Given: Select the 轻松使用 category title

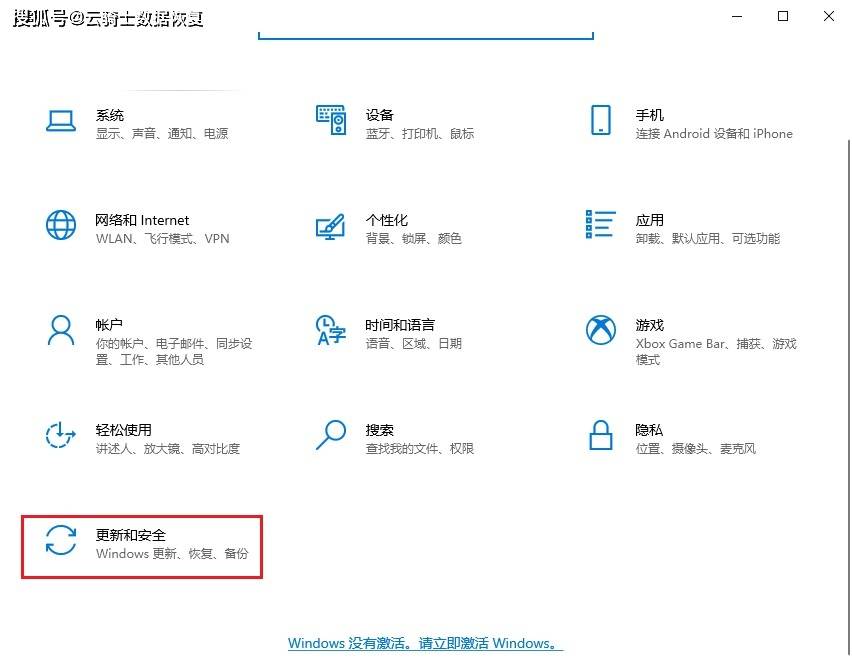Looking at the screenshot, I should [123, 430].
